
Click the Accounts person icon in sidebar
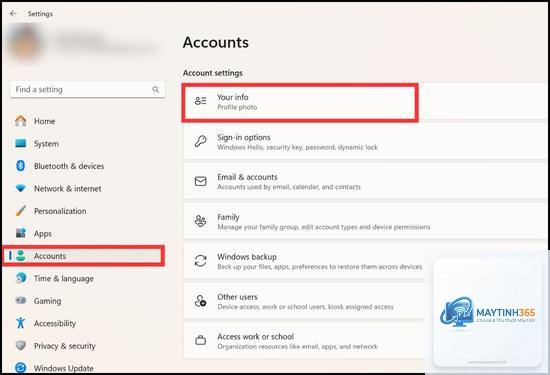[x=21, y=256]
